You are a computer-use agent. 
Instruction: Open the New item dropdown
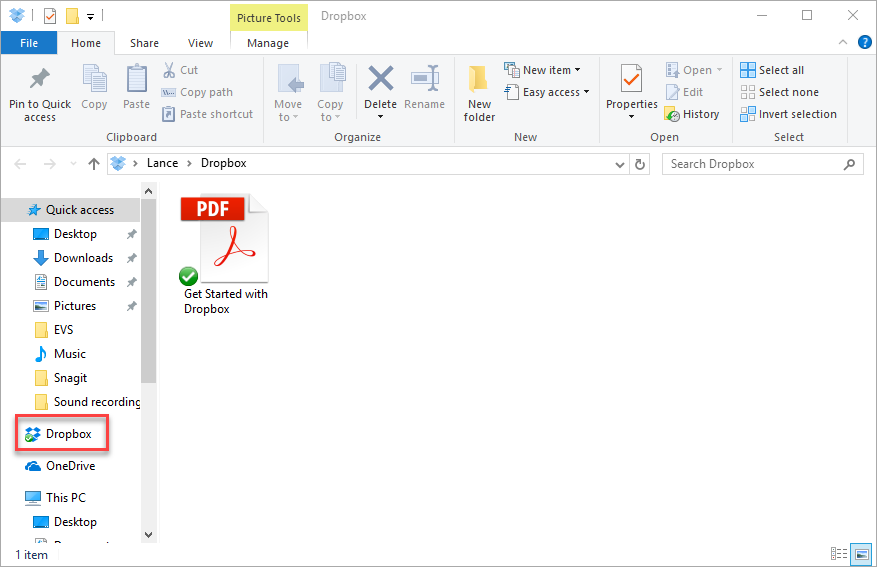[543, 70]
